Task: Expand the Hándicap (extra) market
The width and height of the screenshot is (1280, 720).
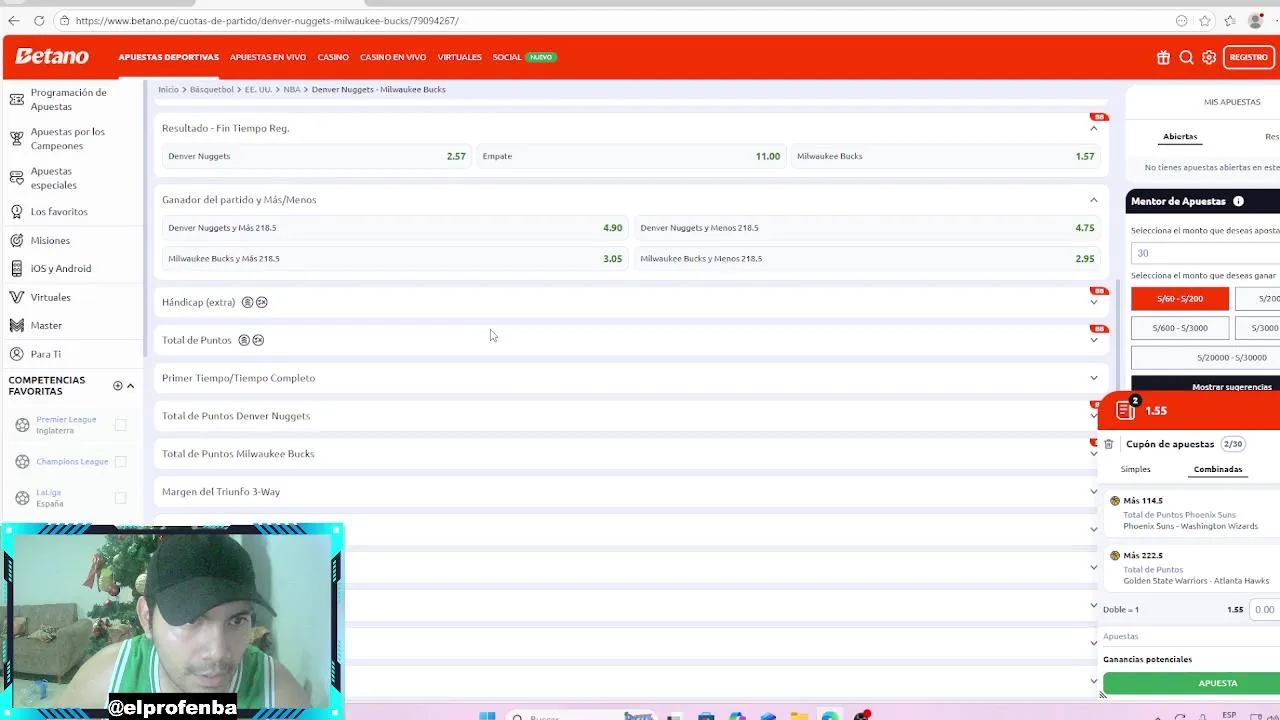Action: [1093, 302]
